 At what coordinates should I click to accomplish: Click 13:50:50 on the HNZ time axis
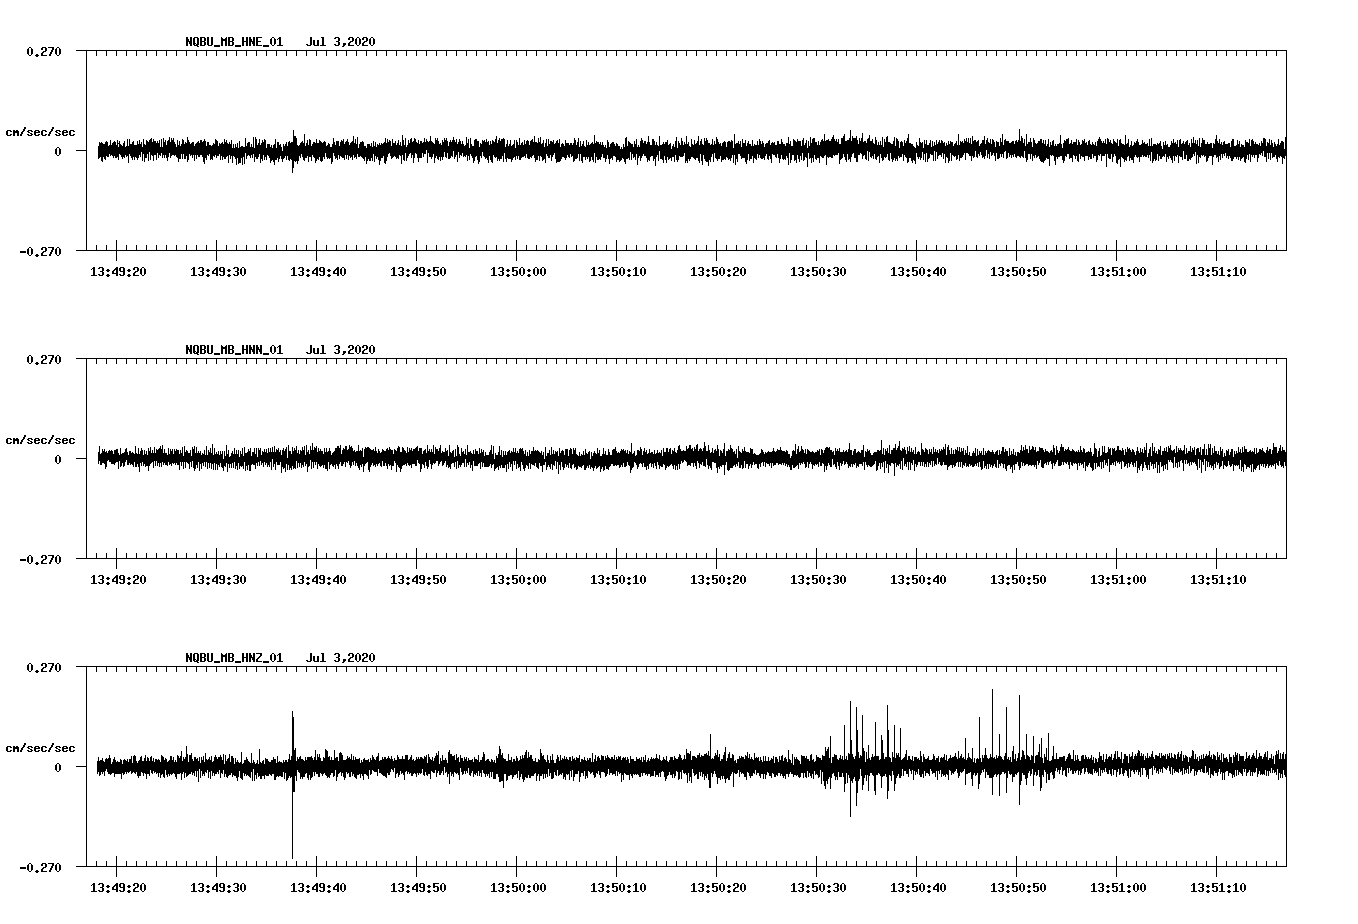[x=1018, y=888]
